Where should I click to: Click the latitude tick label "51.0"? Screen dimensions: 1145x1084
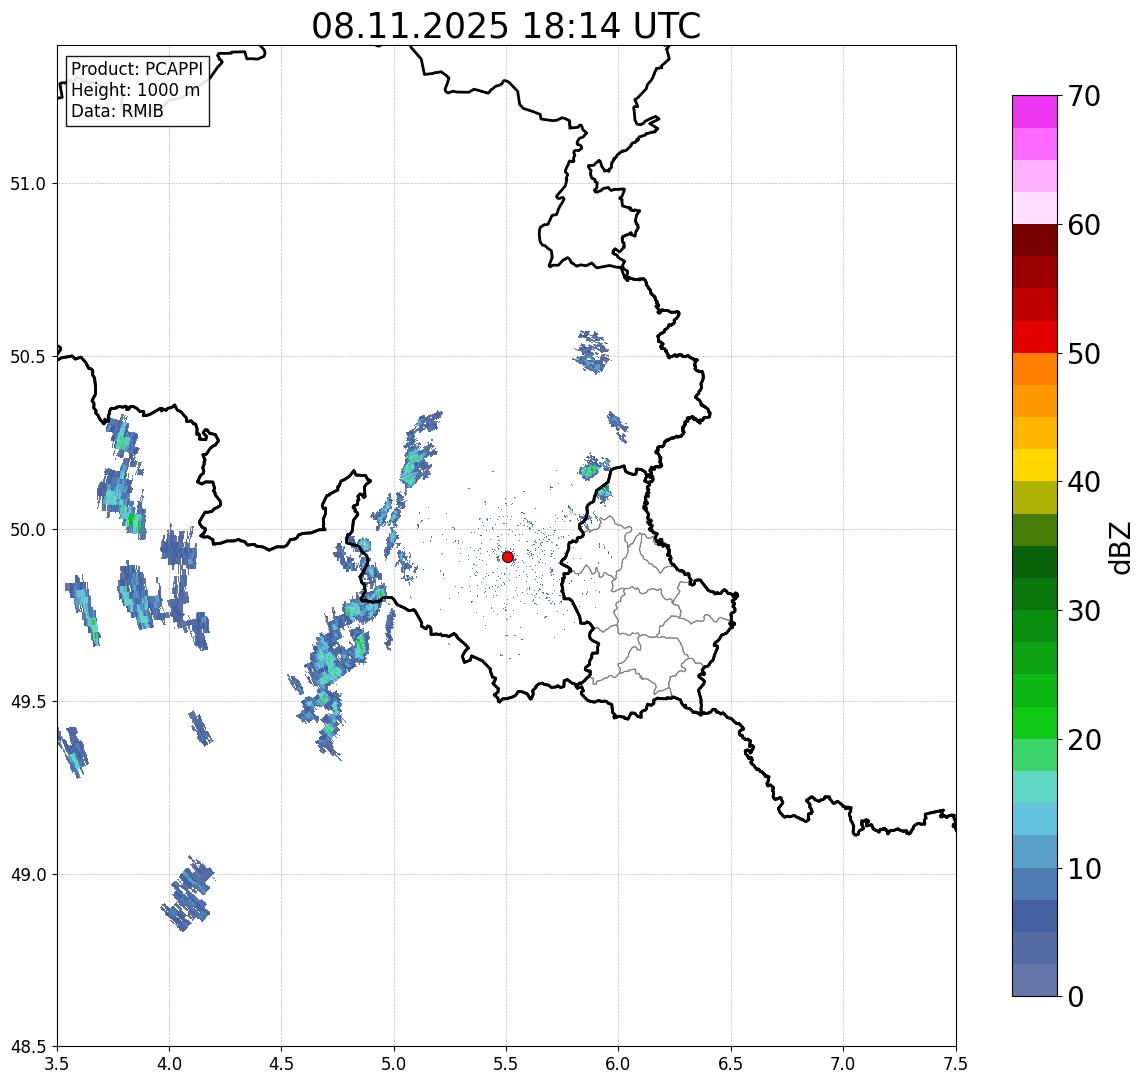28,184
